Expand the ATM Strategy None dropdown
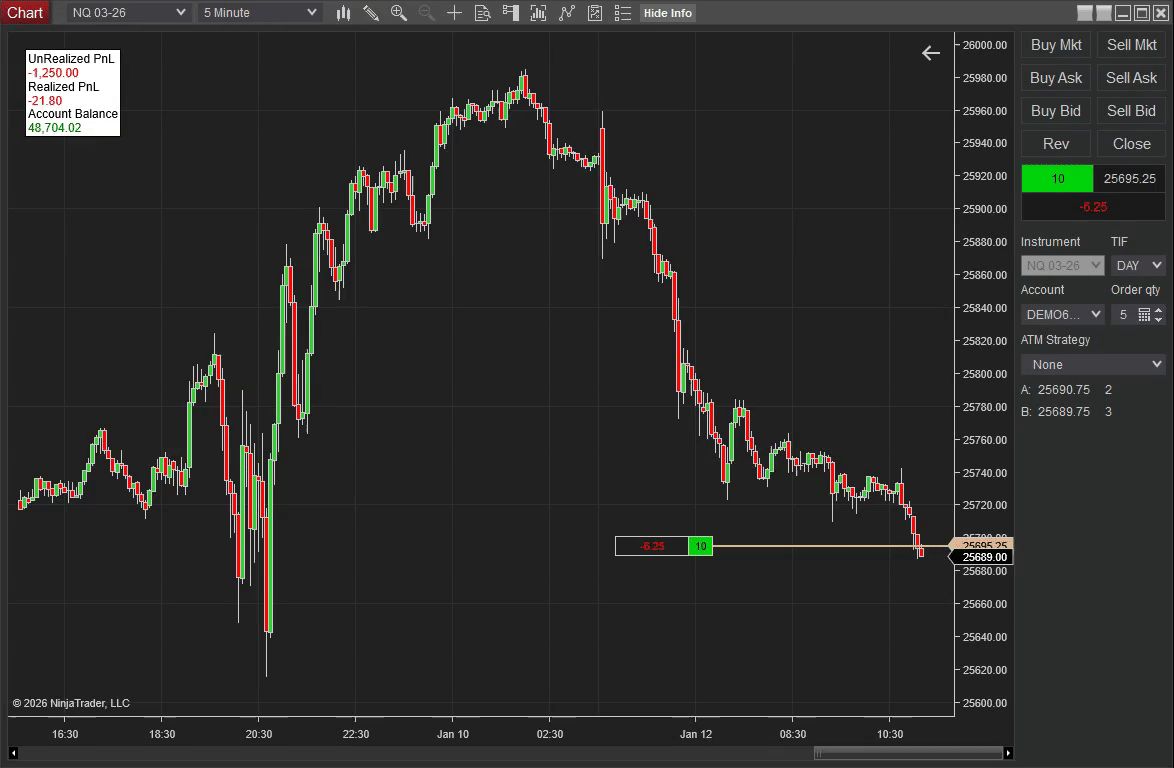The width and height of the screenshot is (1174, 768). coord(1093,364)
